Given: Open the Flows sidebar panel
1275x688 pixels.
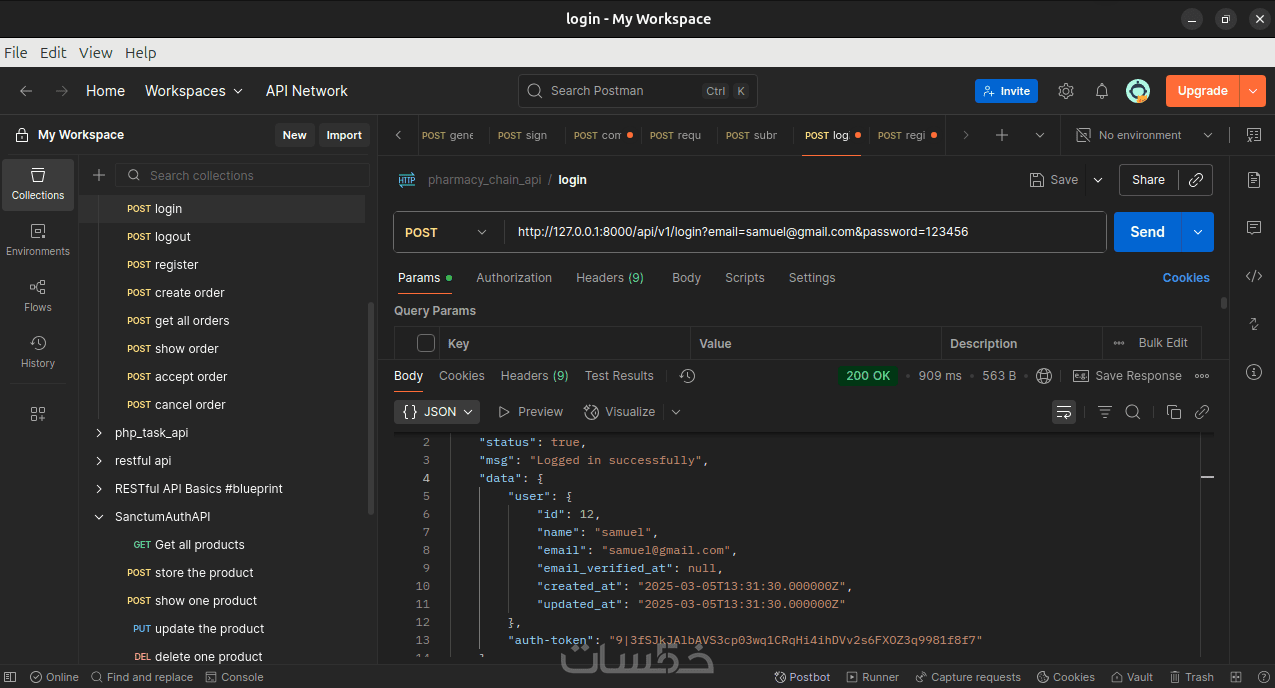Looking at the screenshot, I should [38, 296].
